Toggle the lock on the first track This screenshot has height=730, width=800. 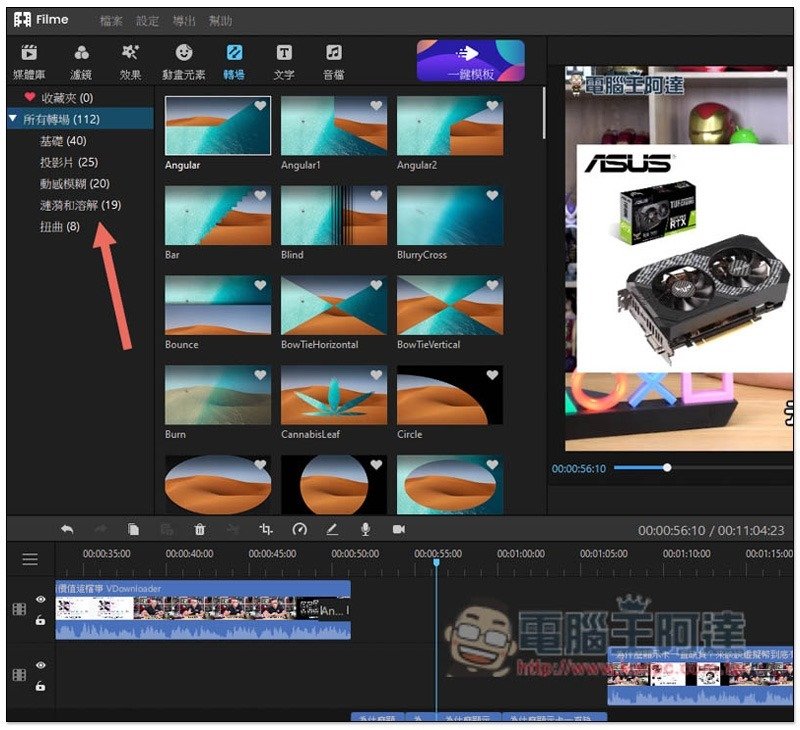(x=41, y=620)
